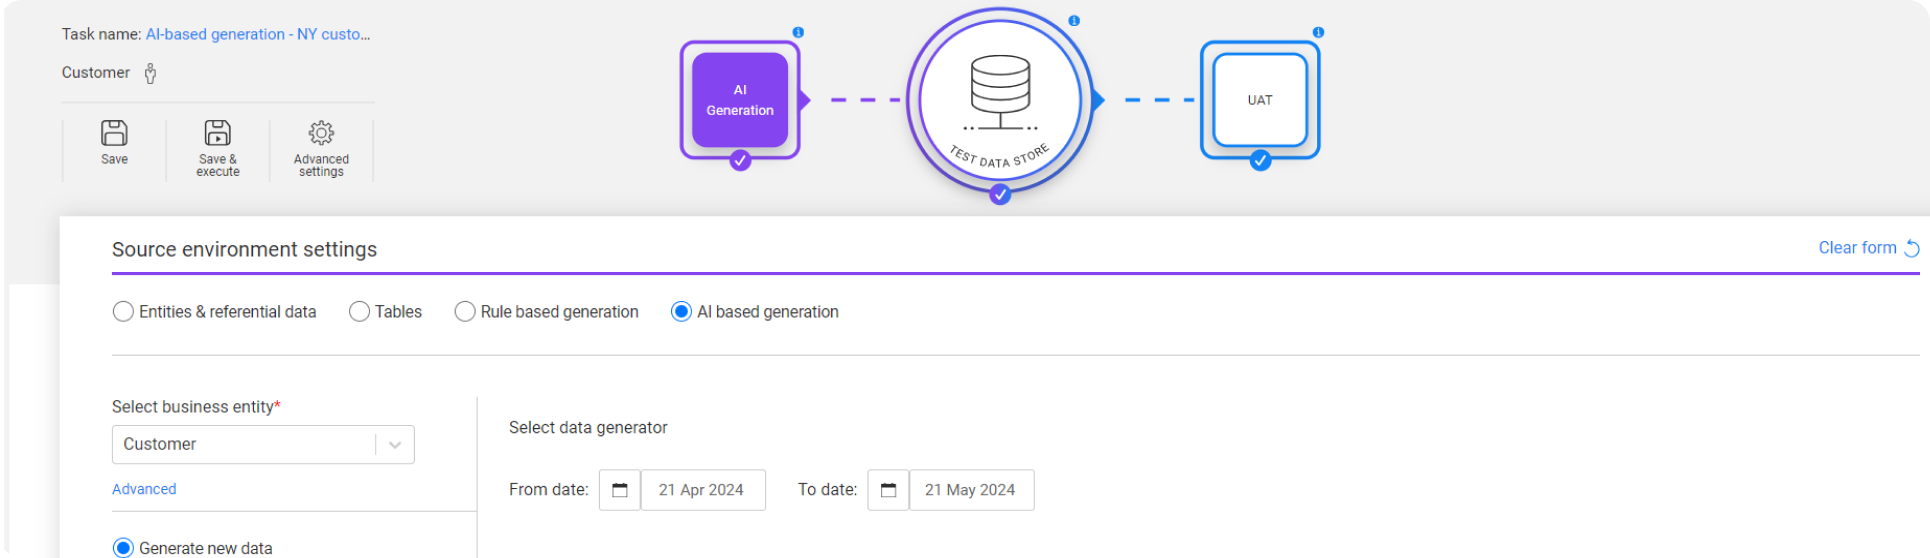Click checkmark badge under UAT node
This screenshot has width=1930, height=558.
click(x=1260, y=160)
